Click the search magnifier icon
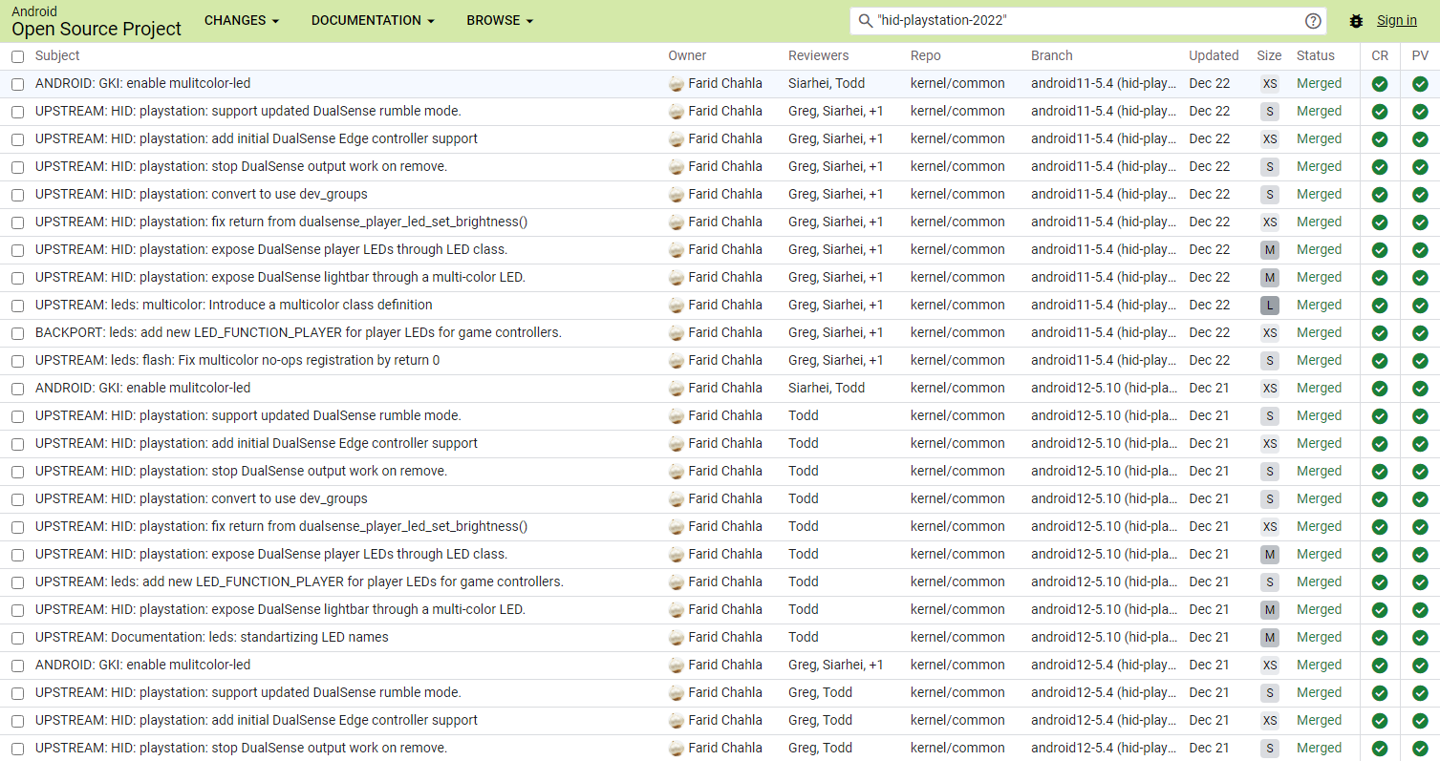The image size is (1440, 761). point(865,21)
